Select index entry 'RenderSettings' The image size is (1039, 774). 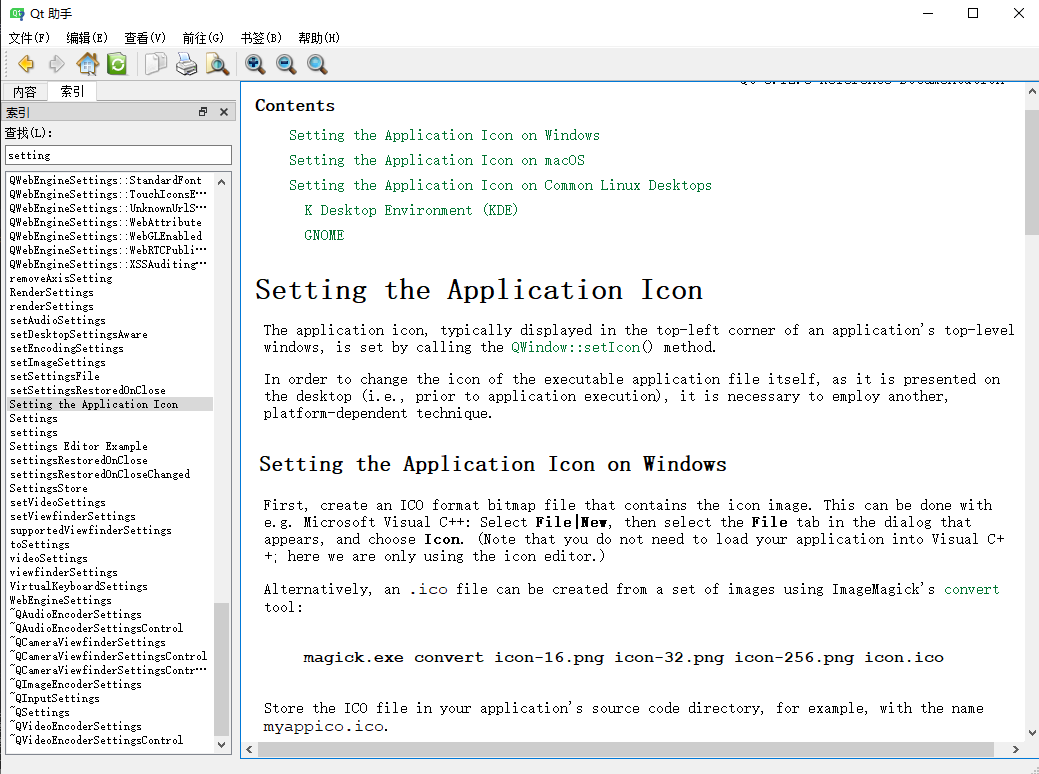(x=110, y=292)
